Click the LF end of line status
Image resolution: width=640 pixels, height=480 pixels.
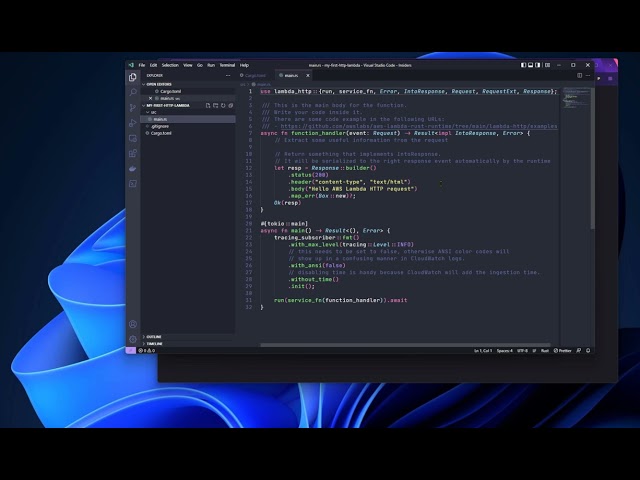point(534,351)
